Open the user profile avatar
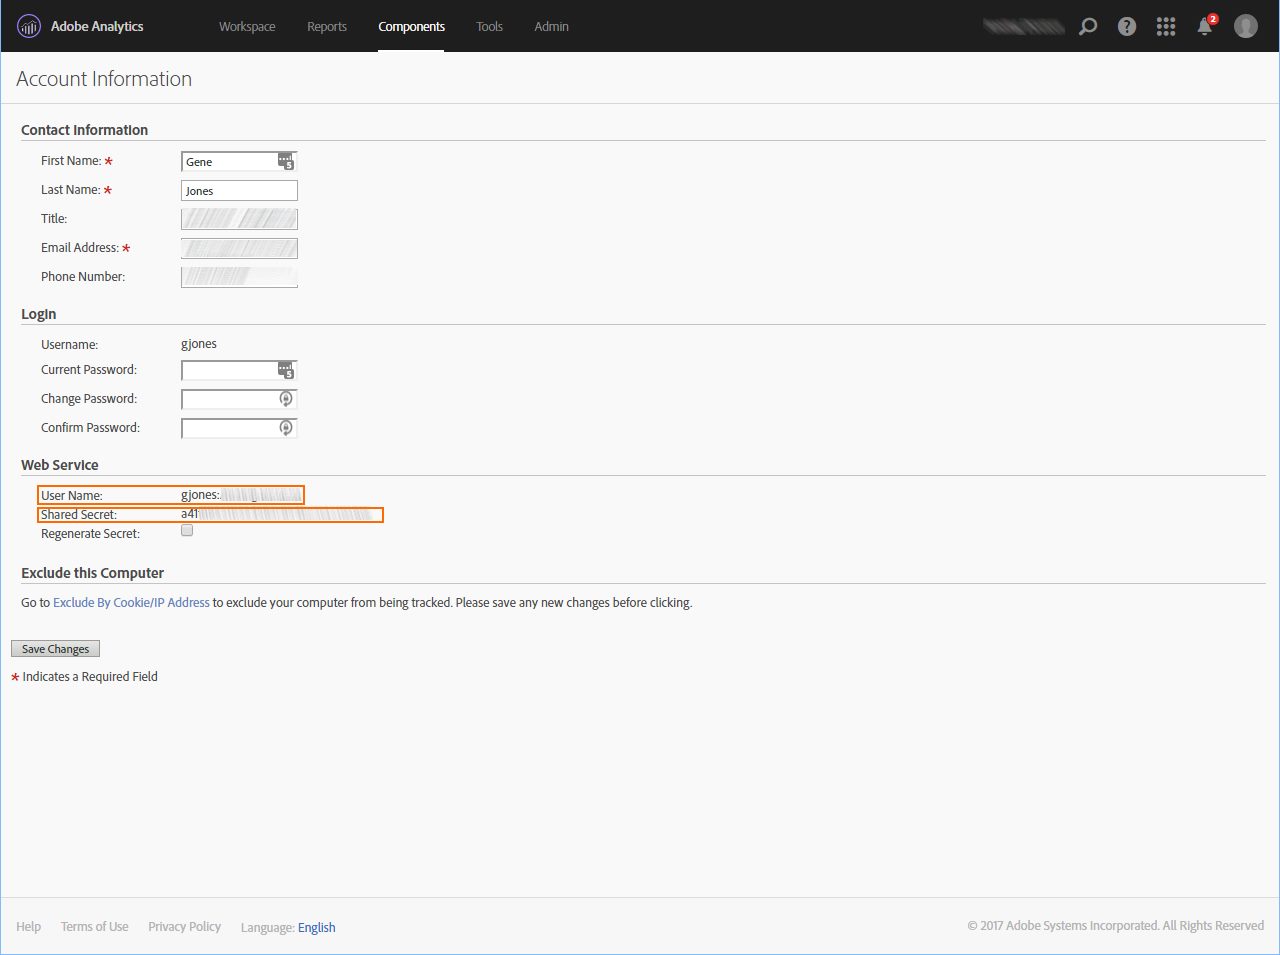Image resolution: width=1280 pixels, height=955 pixels. point(1245,27)
